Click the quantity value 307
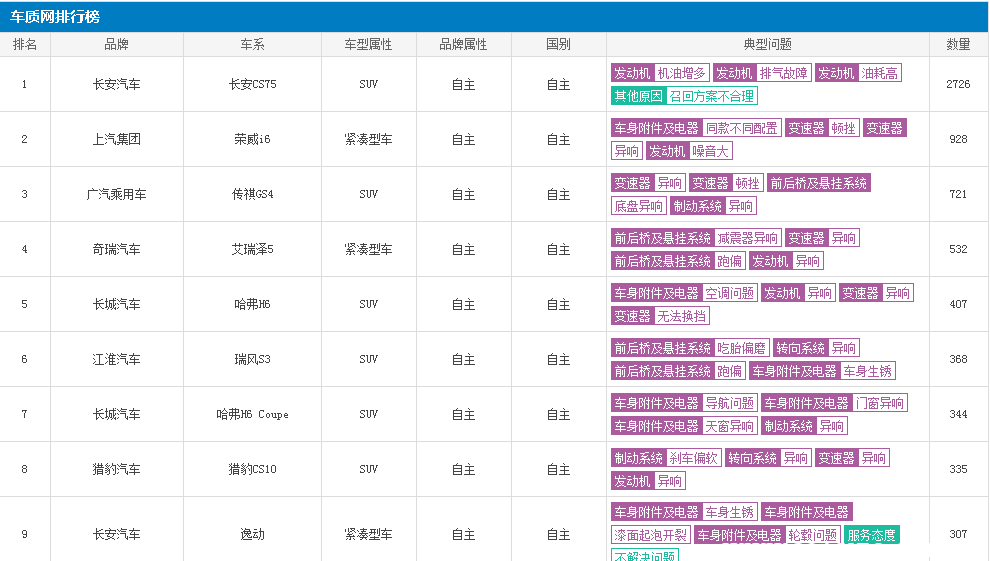Image resolution: width=990 pixels, height=561 pixels. (958, 534)
